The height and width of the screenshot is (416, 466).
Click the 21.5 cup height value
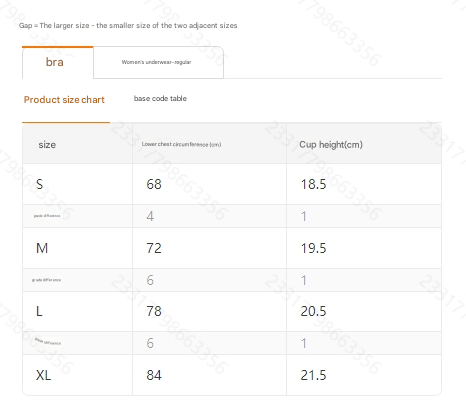pyautogui.click(x=313, y=375)
